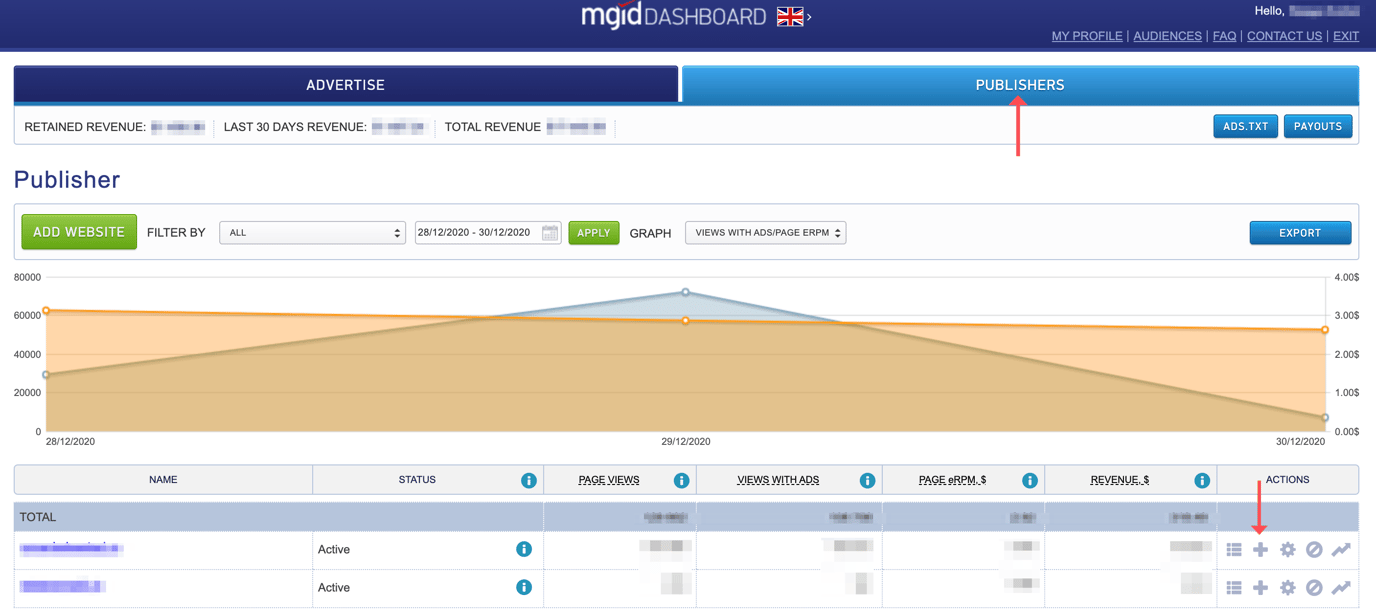The height and width of the screenshot is (616, 1376).
Task: Switch to the Advertise tab
Action: 345,85
